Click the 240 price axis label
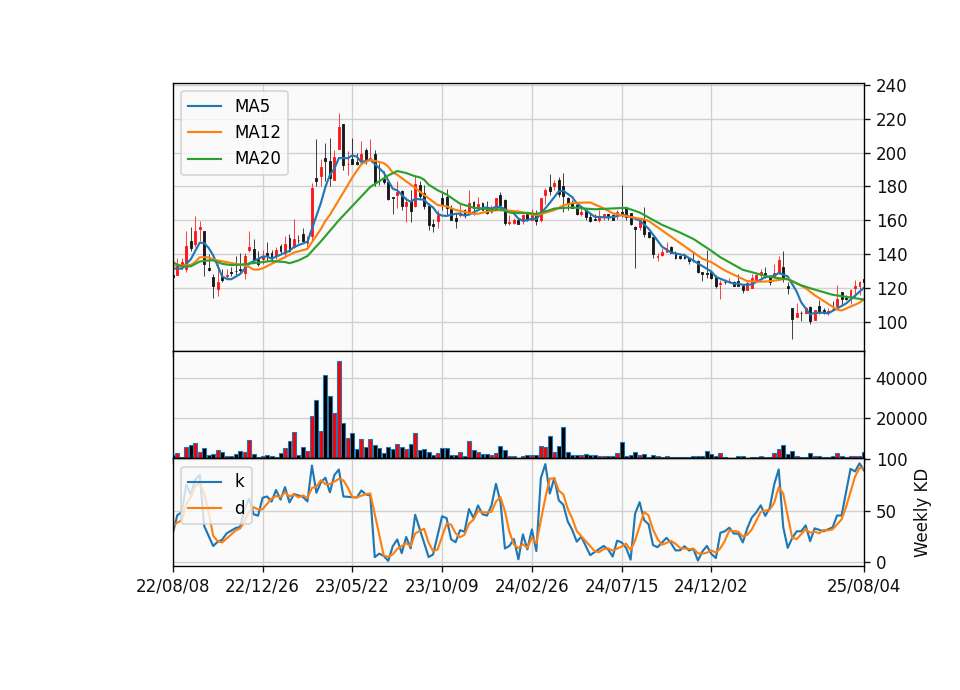Screen dimensions: 960x690 (x=891, y=86)
